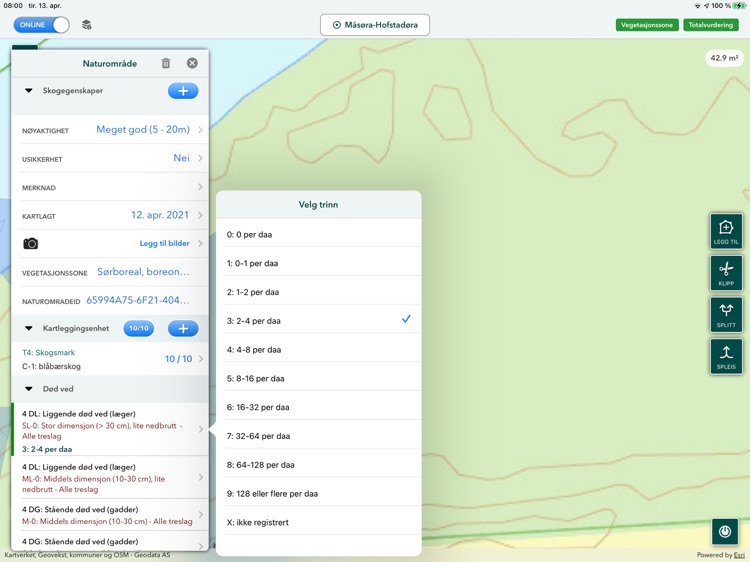Open the Esri attribution link
The width and height of the screenshot is (750, 562).
point(739,555)
